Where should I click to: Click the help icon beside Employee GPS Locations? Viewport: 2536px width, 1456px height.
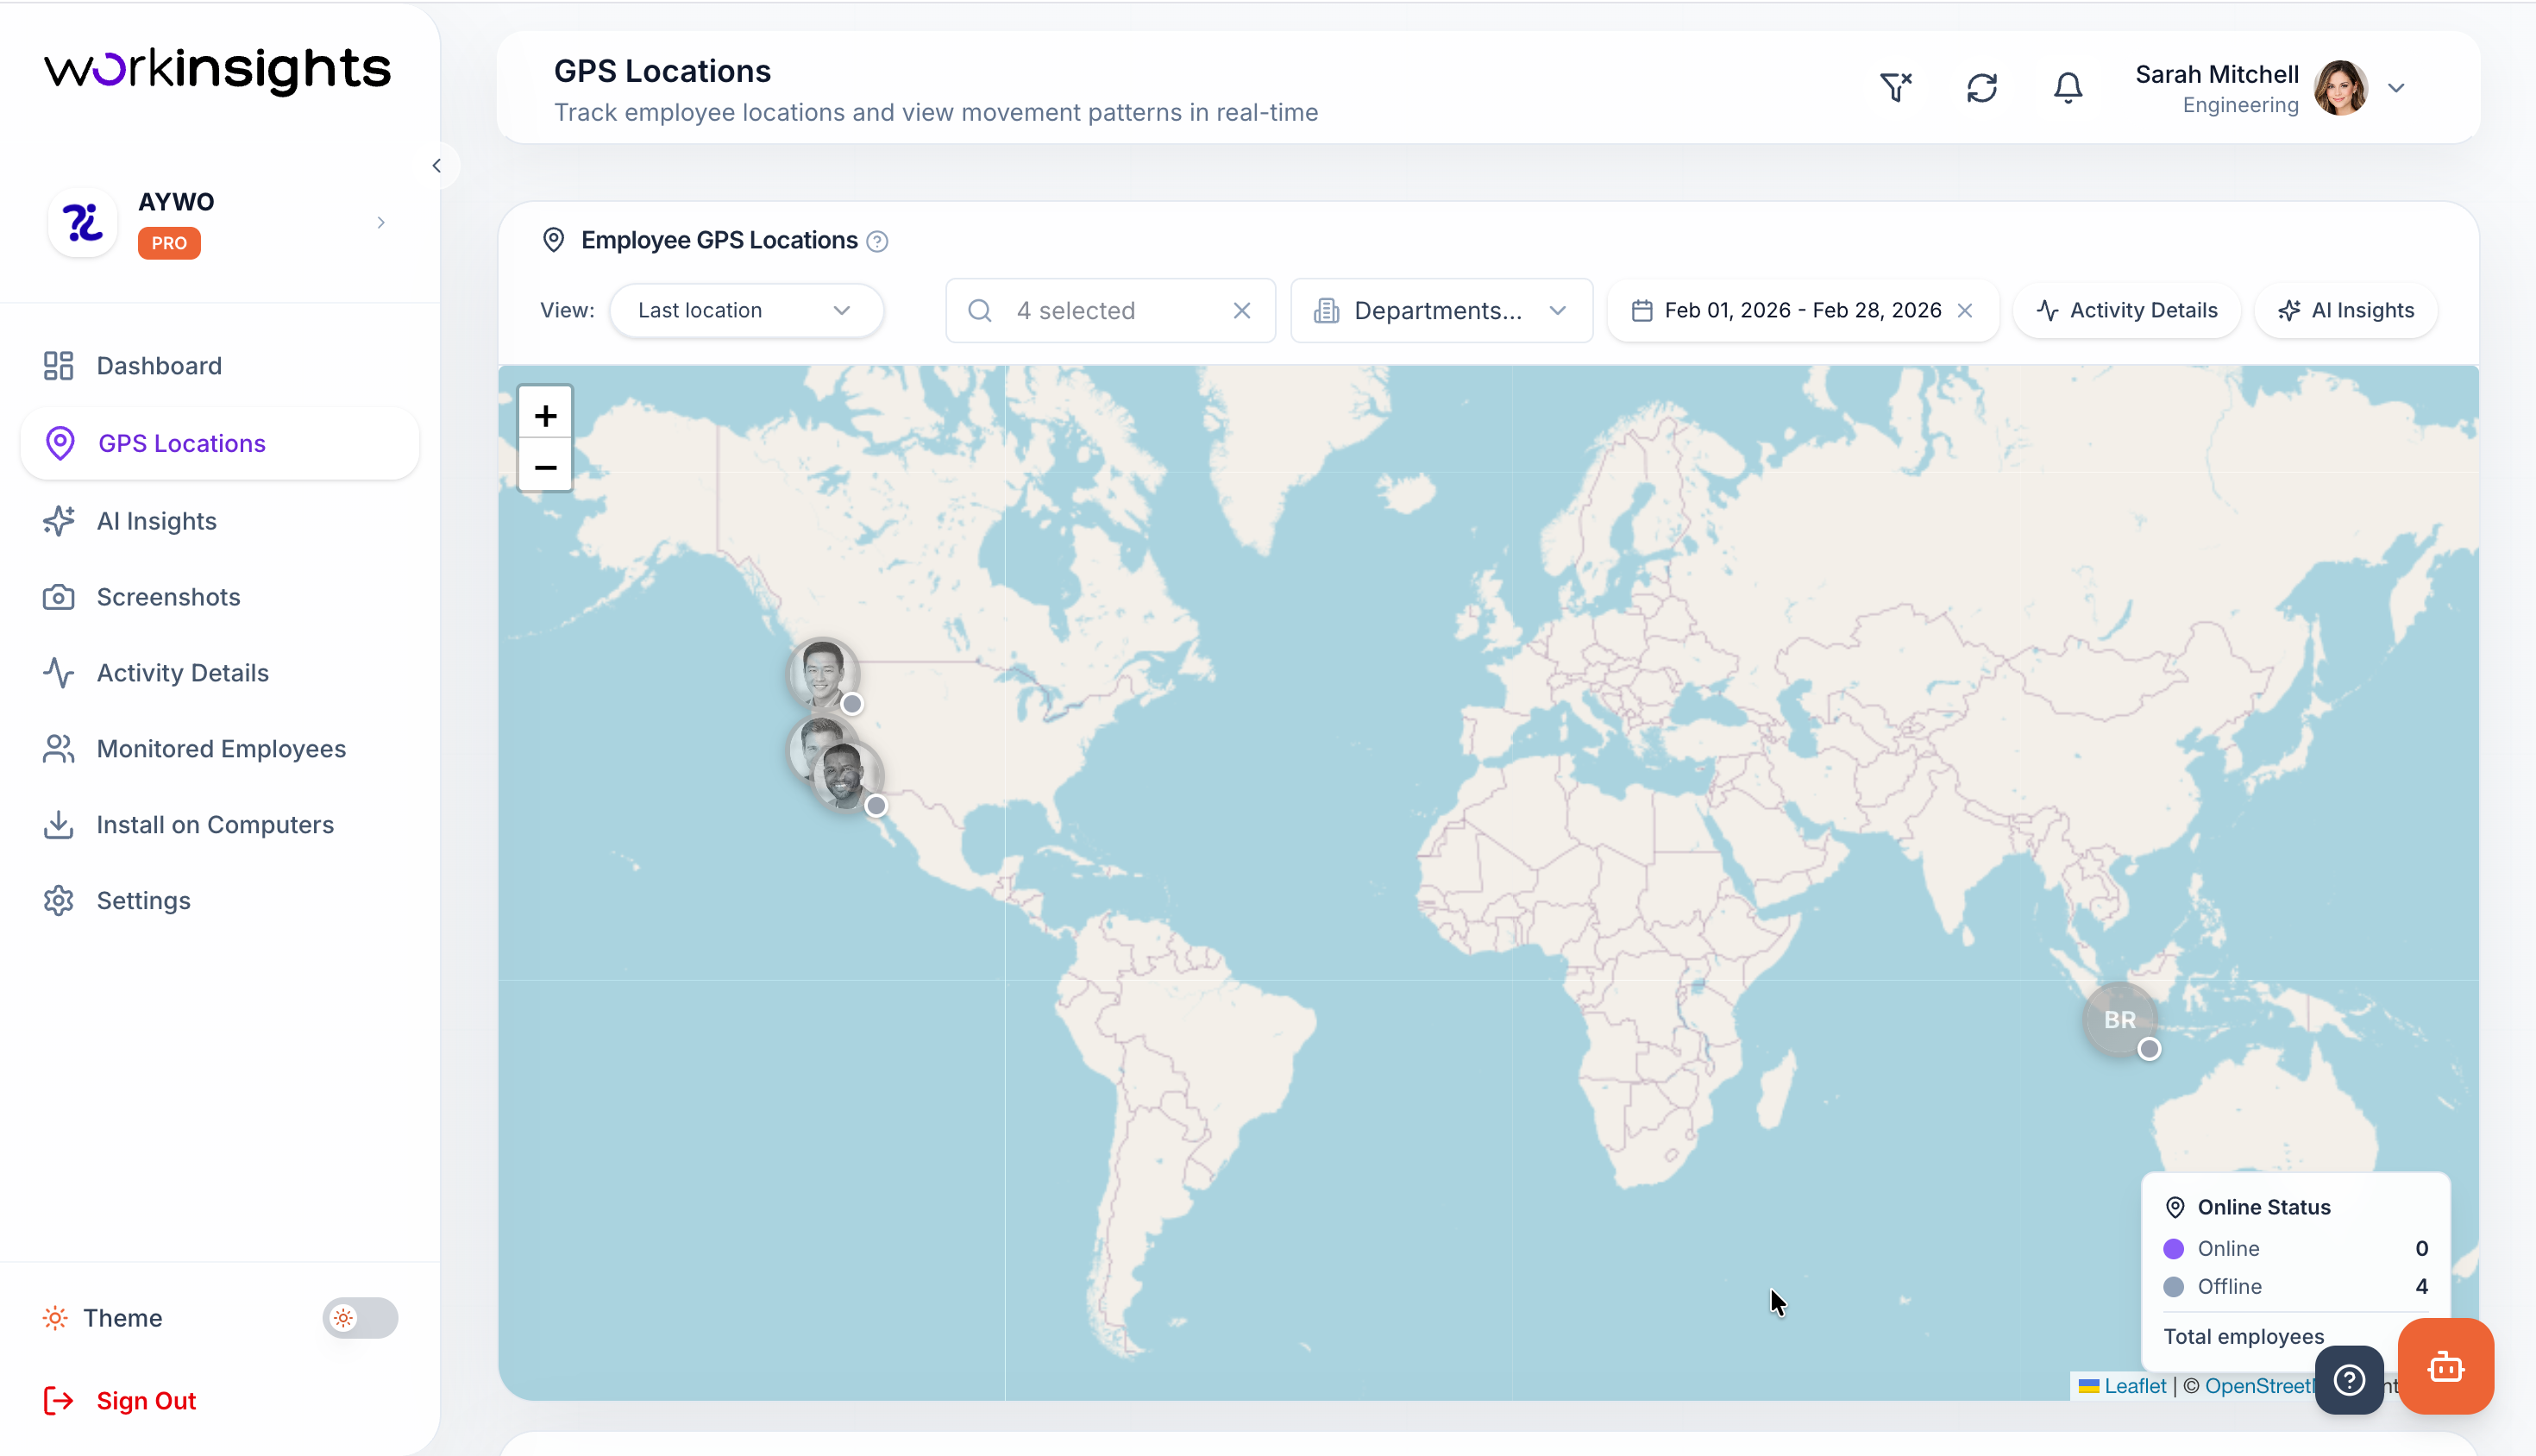[x=877, y=241]
